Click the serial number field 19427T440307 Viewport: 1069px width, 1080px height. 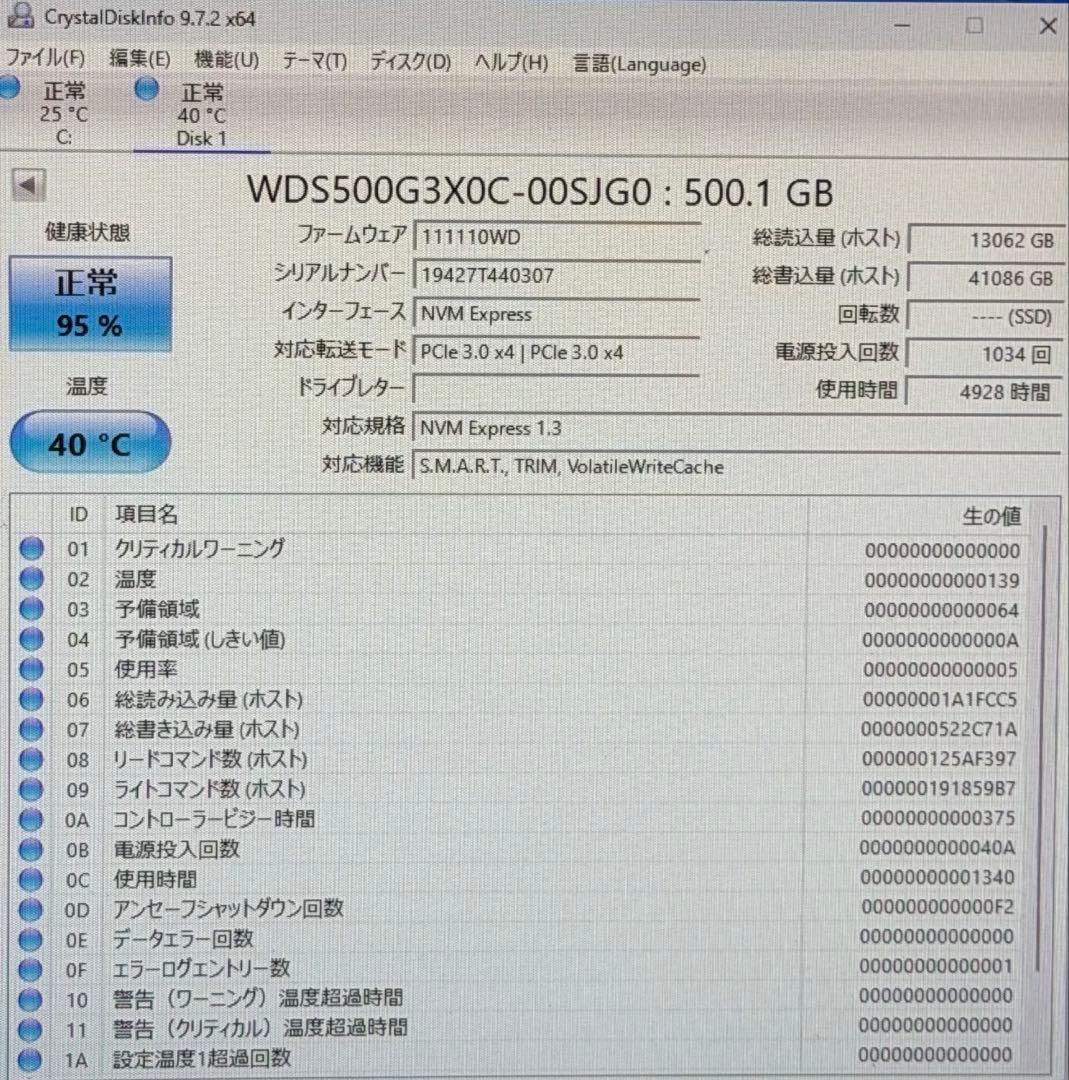coord(557,276)
